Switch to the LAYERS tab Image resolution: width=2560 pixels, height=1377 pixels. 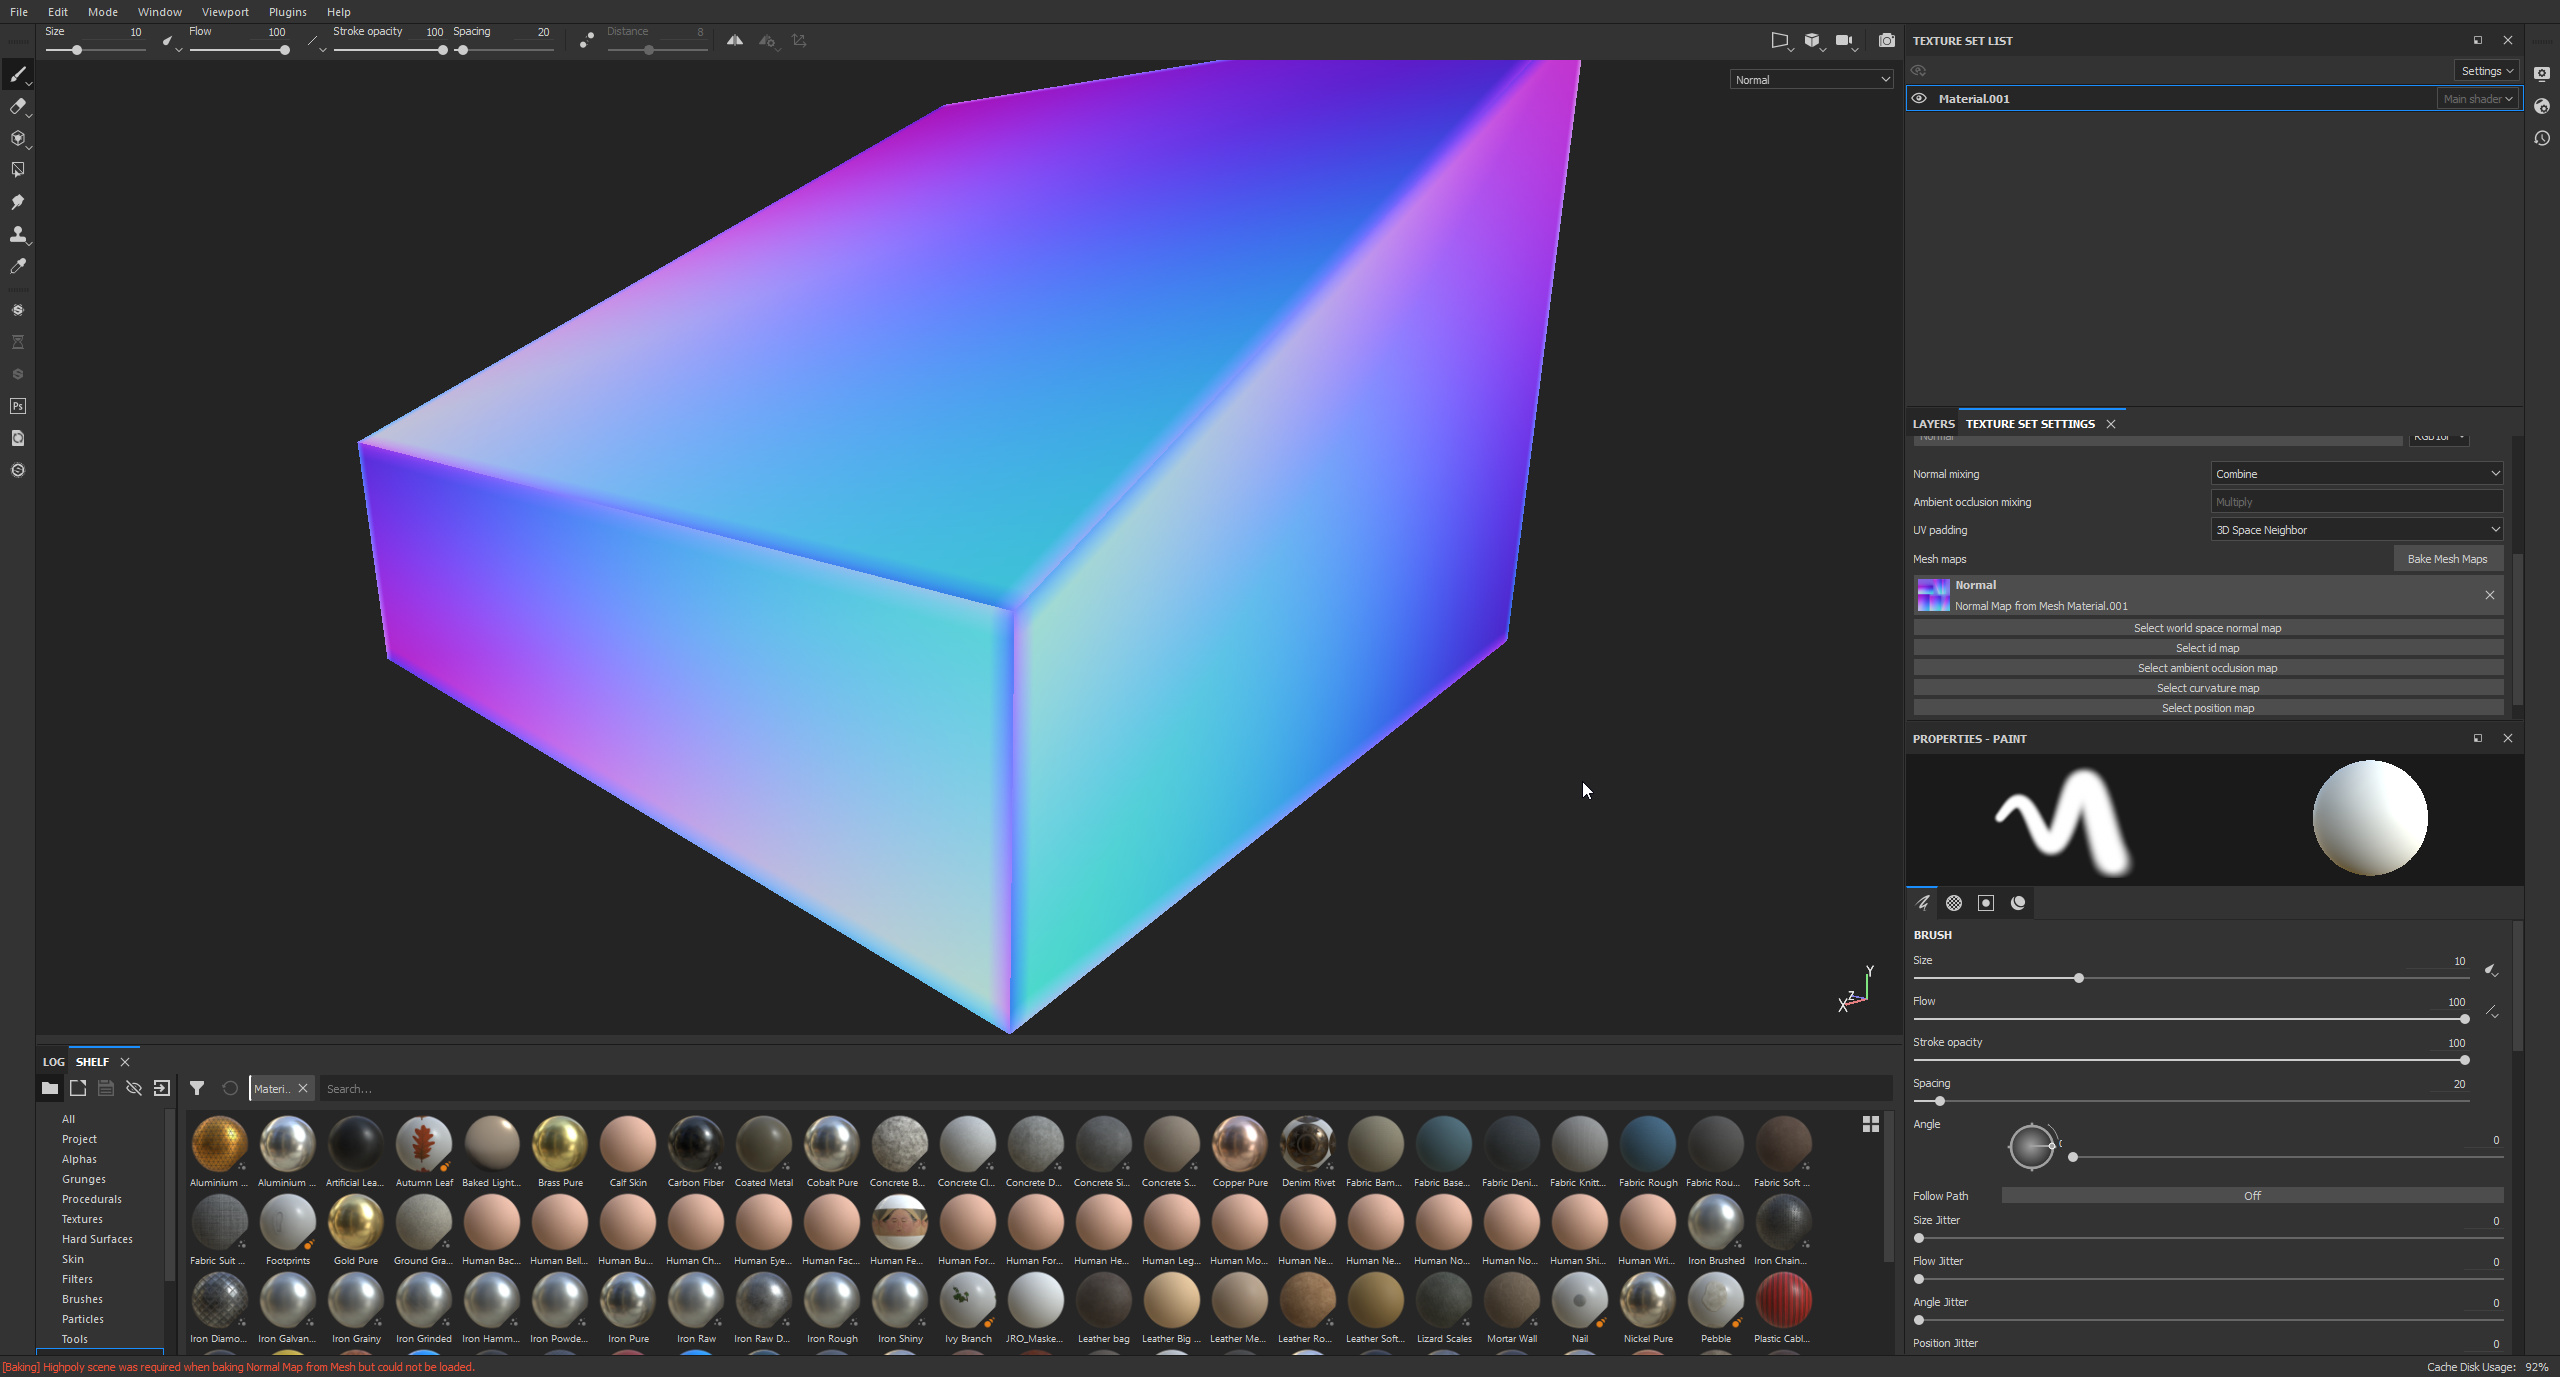click(1932, 423)
